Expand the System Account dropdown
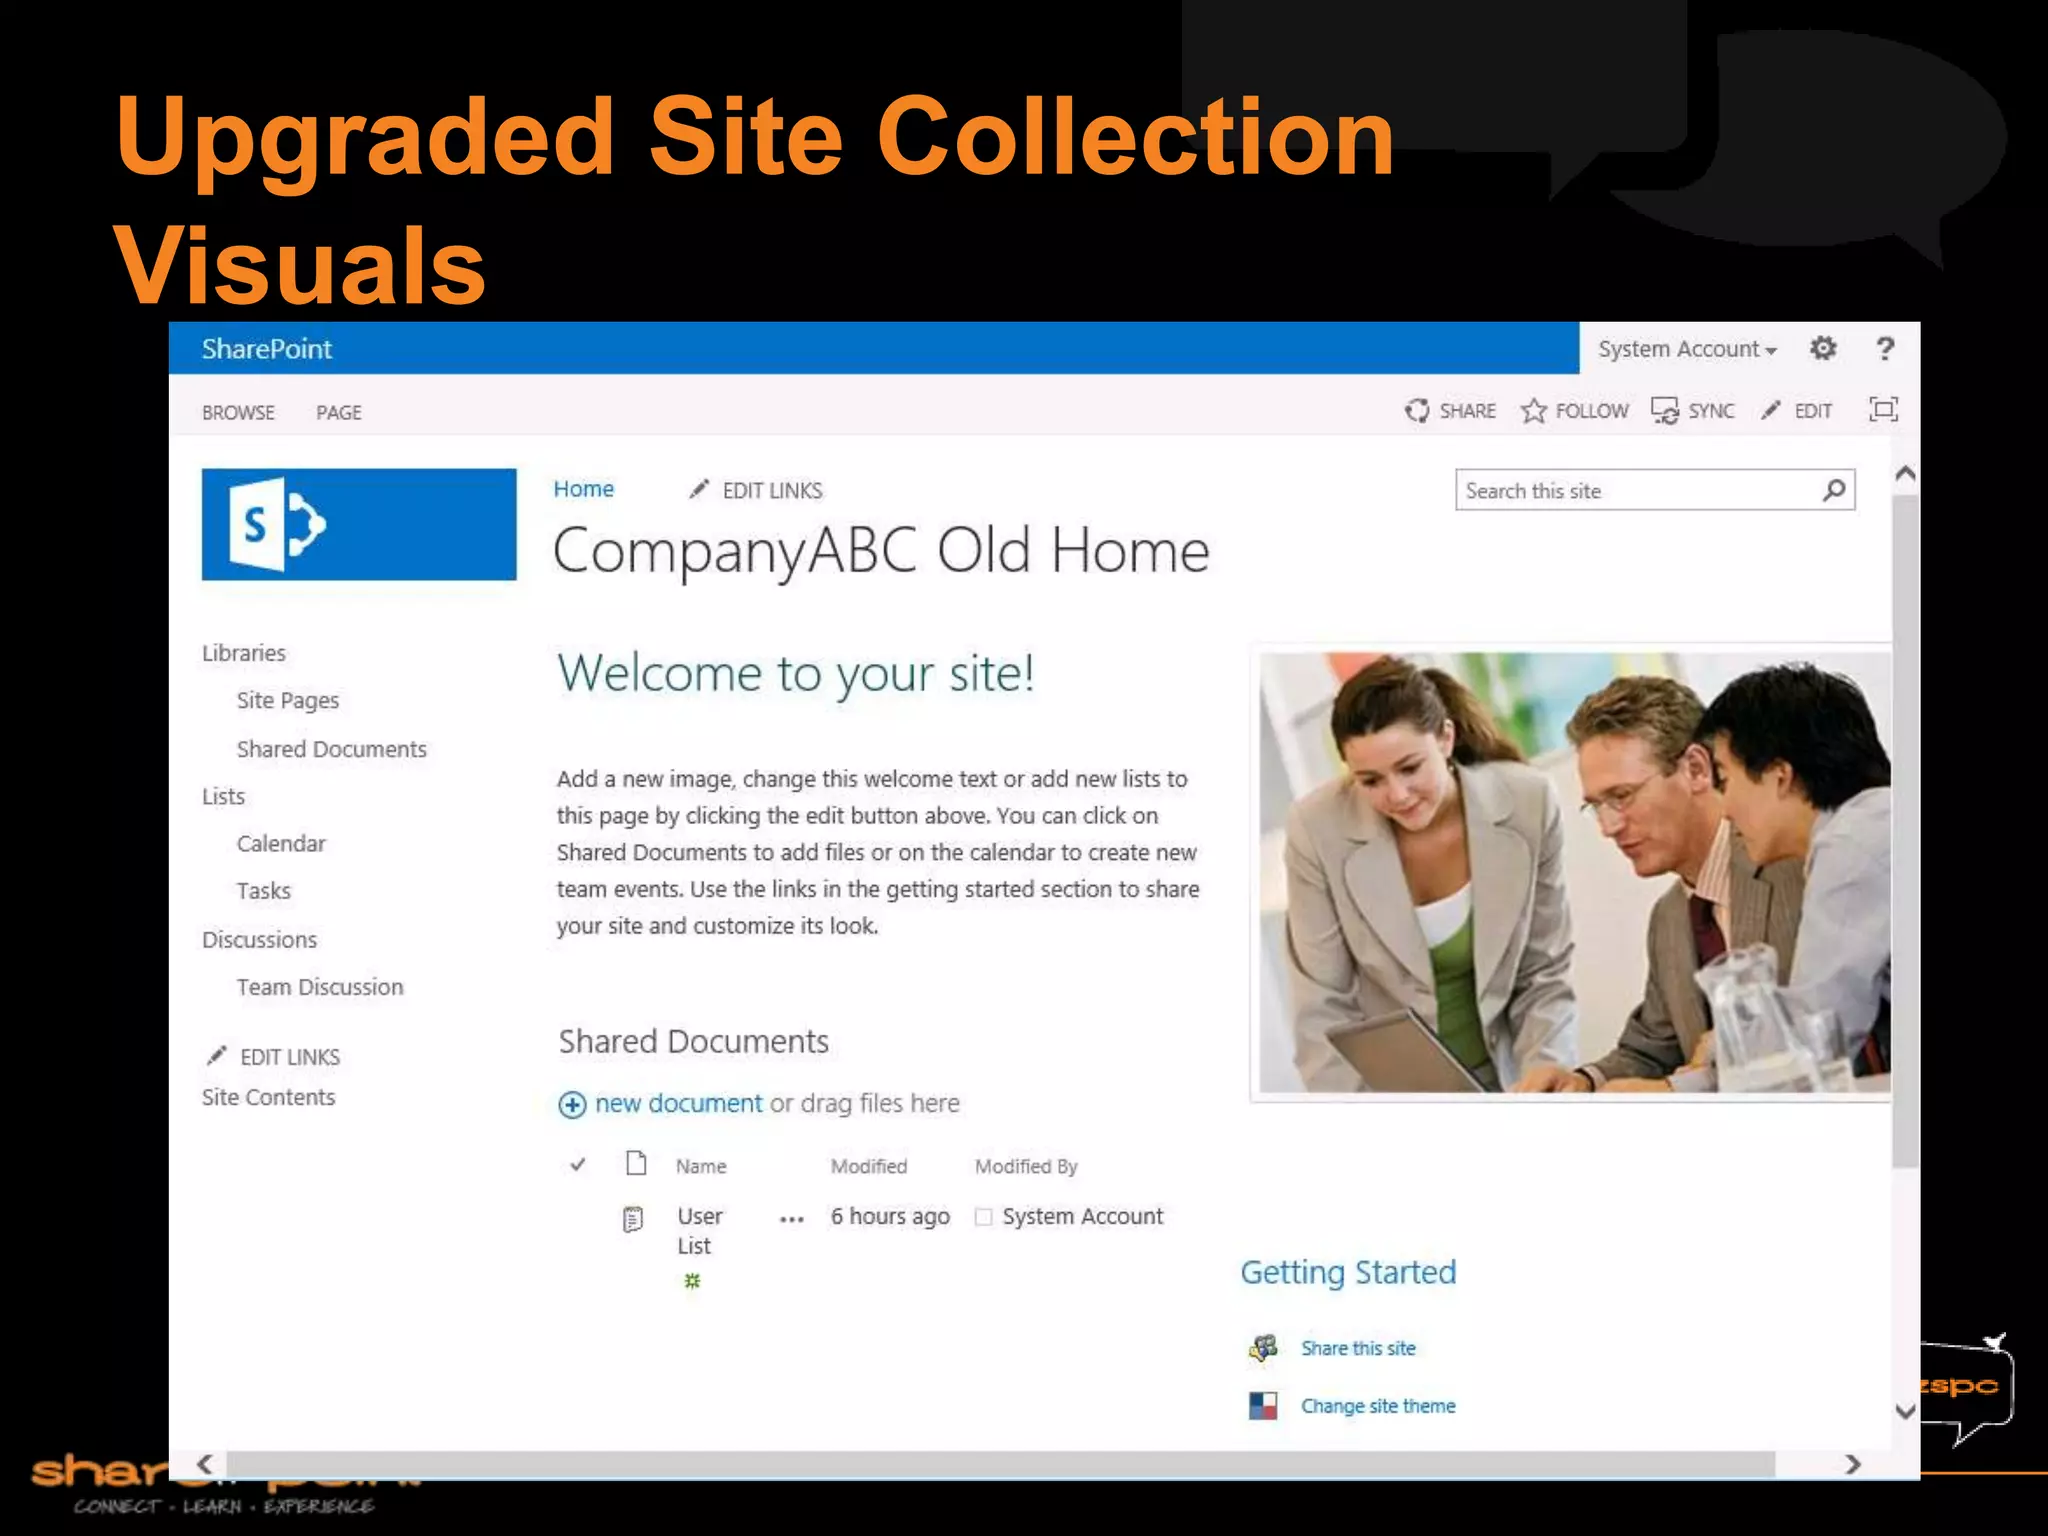 click(1686, 349)
